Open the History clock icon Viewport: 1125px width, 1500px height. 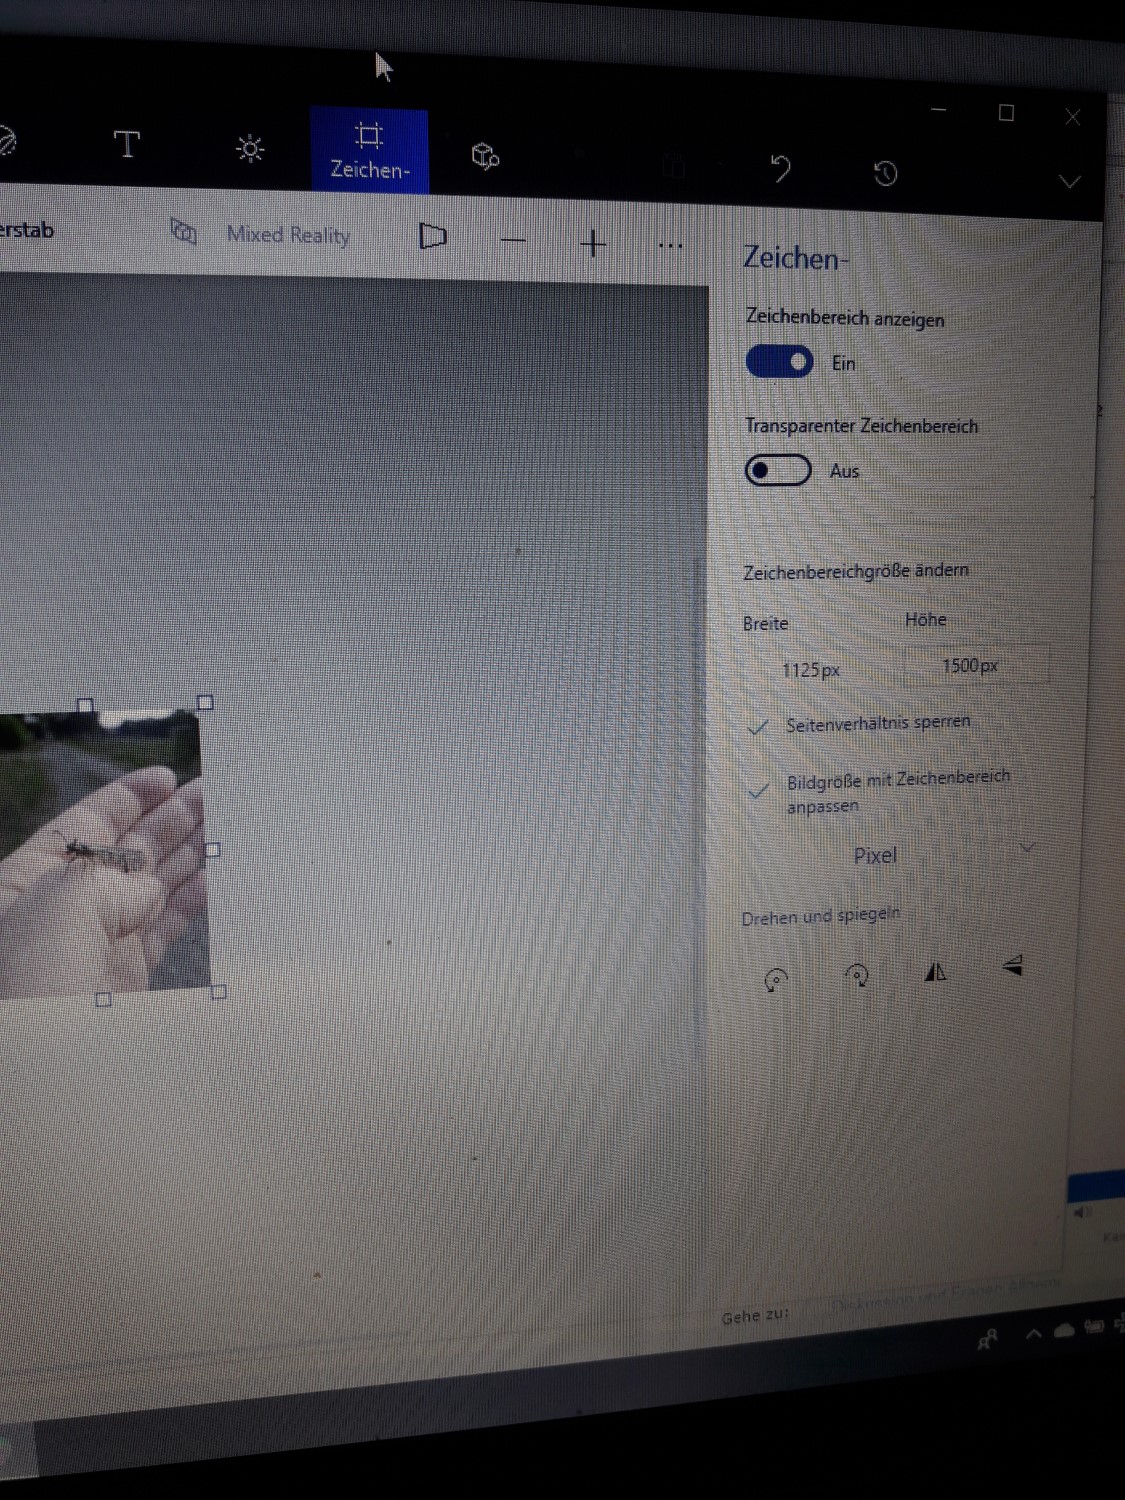[x=885, y=174]
